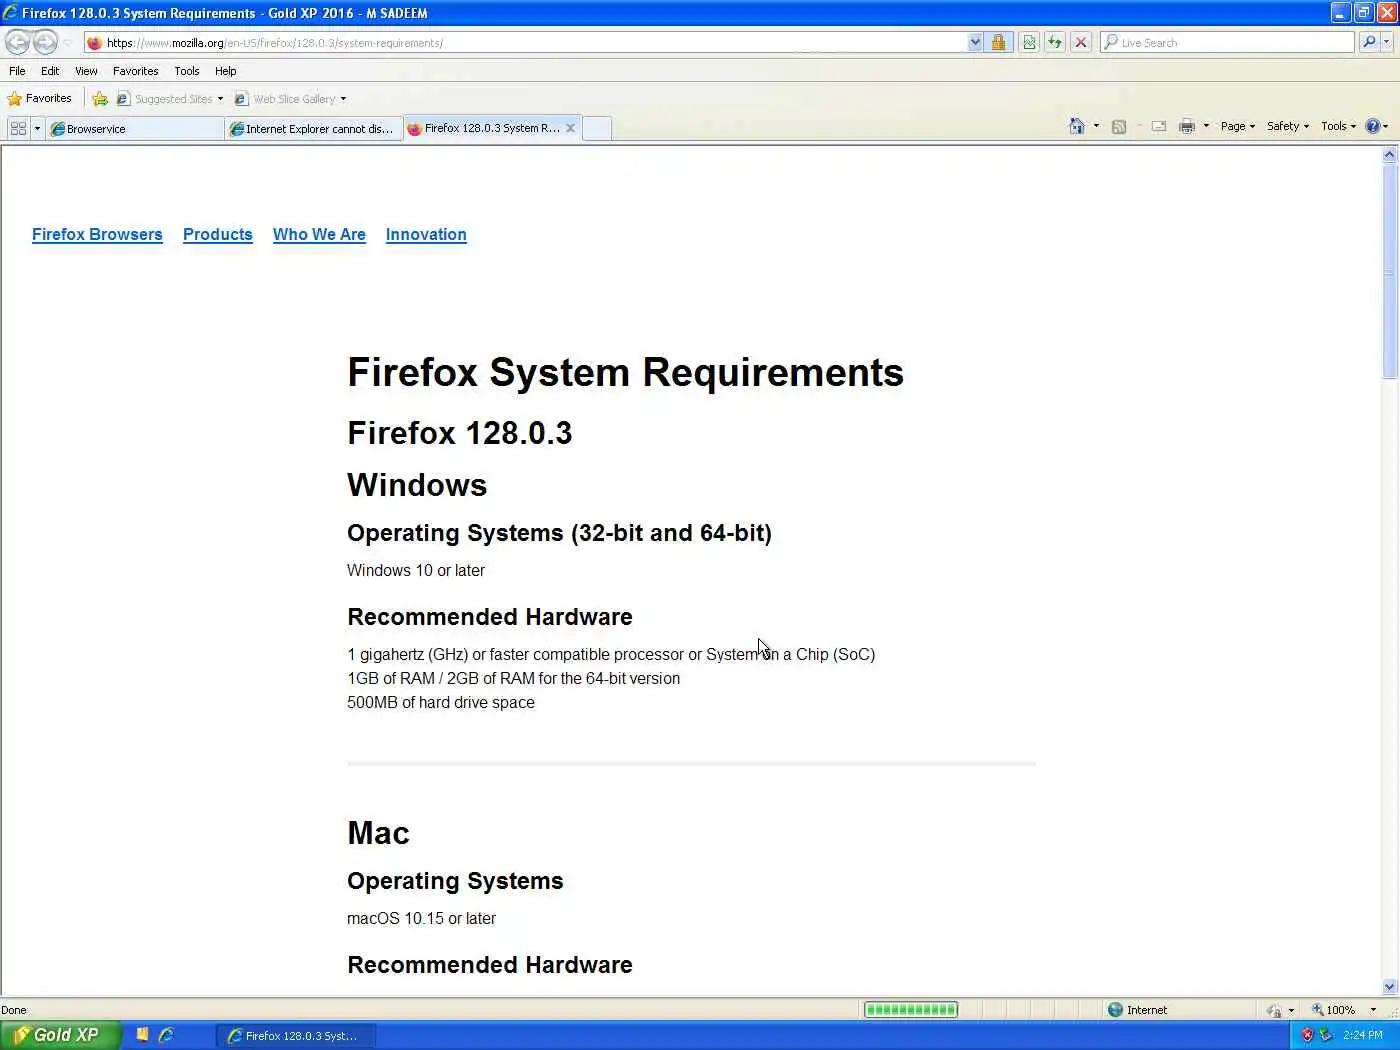
Task: Click the zoom magnifier in status bar
Action: pyautogui.click(x=1318, y=1010)
